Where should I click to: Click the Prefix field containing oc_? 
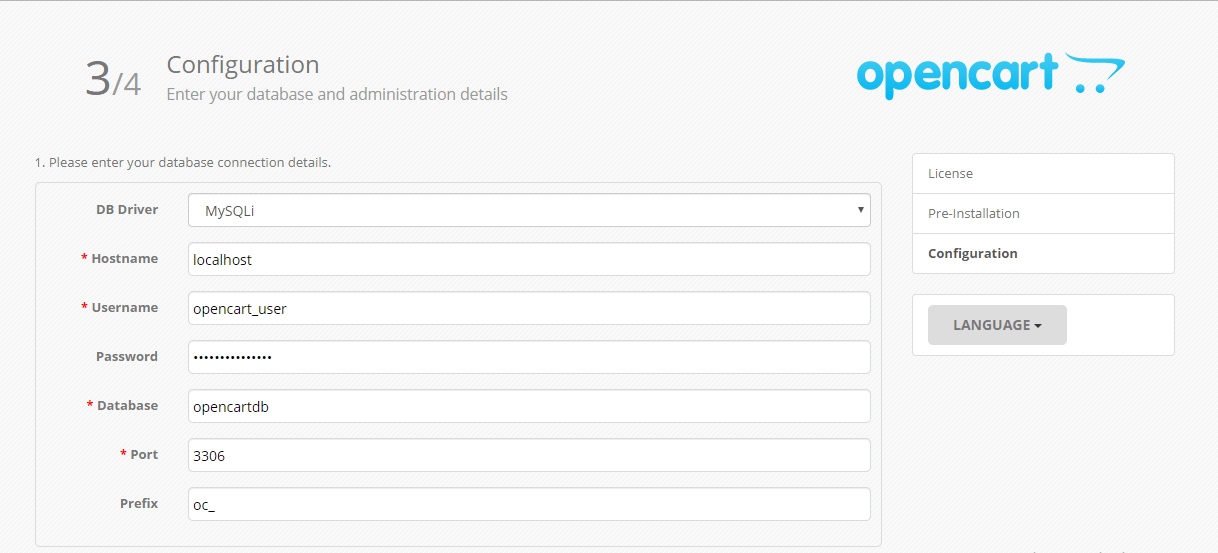[x=529, y=504]
